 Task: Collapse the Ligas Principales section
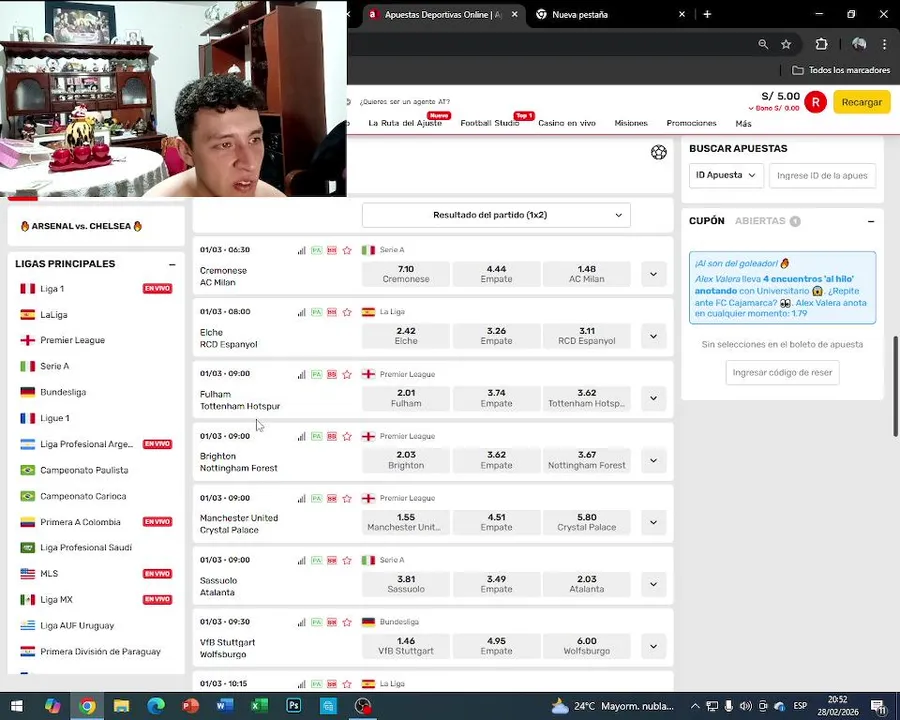[172, 264]
